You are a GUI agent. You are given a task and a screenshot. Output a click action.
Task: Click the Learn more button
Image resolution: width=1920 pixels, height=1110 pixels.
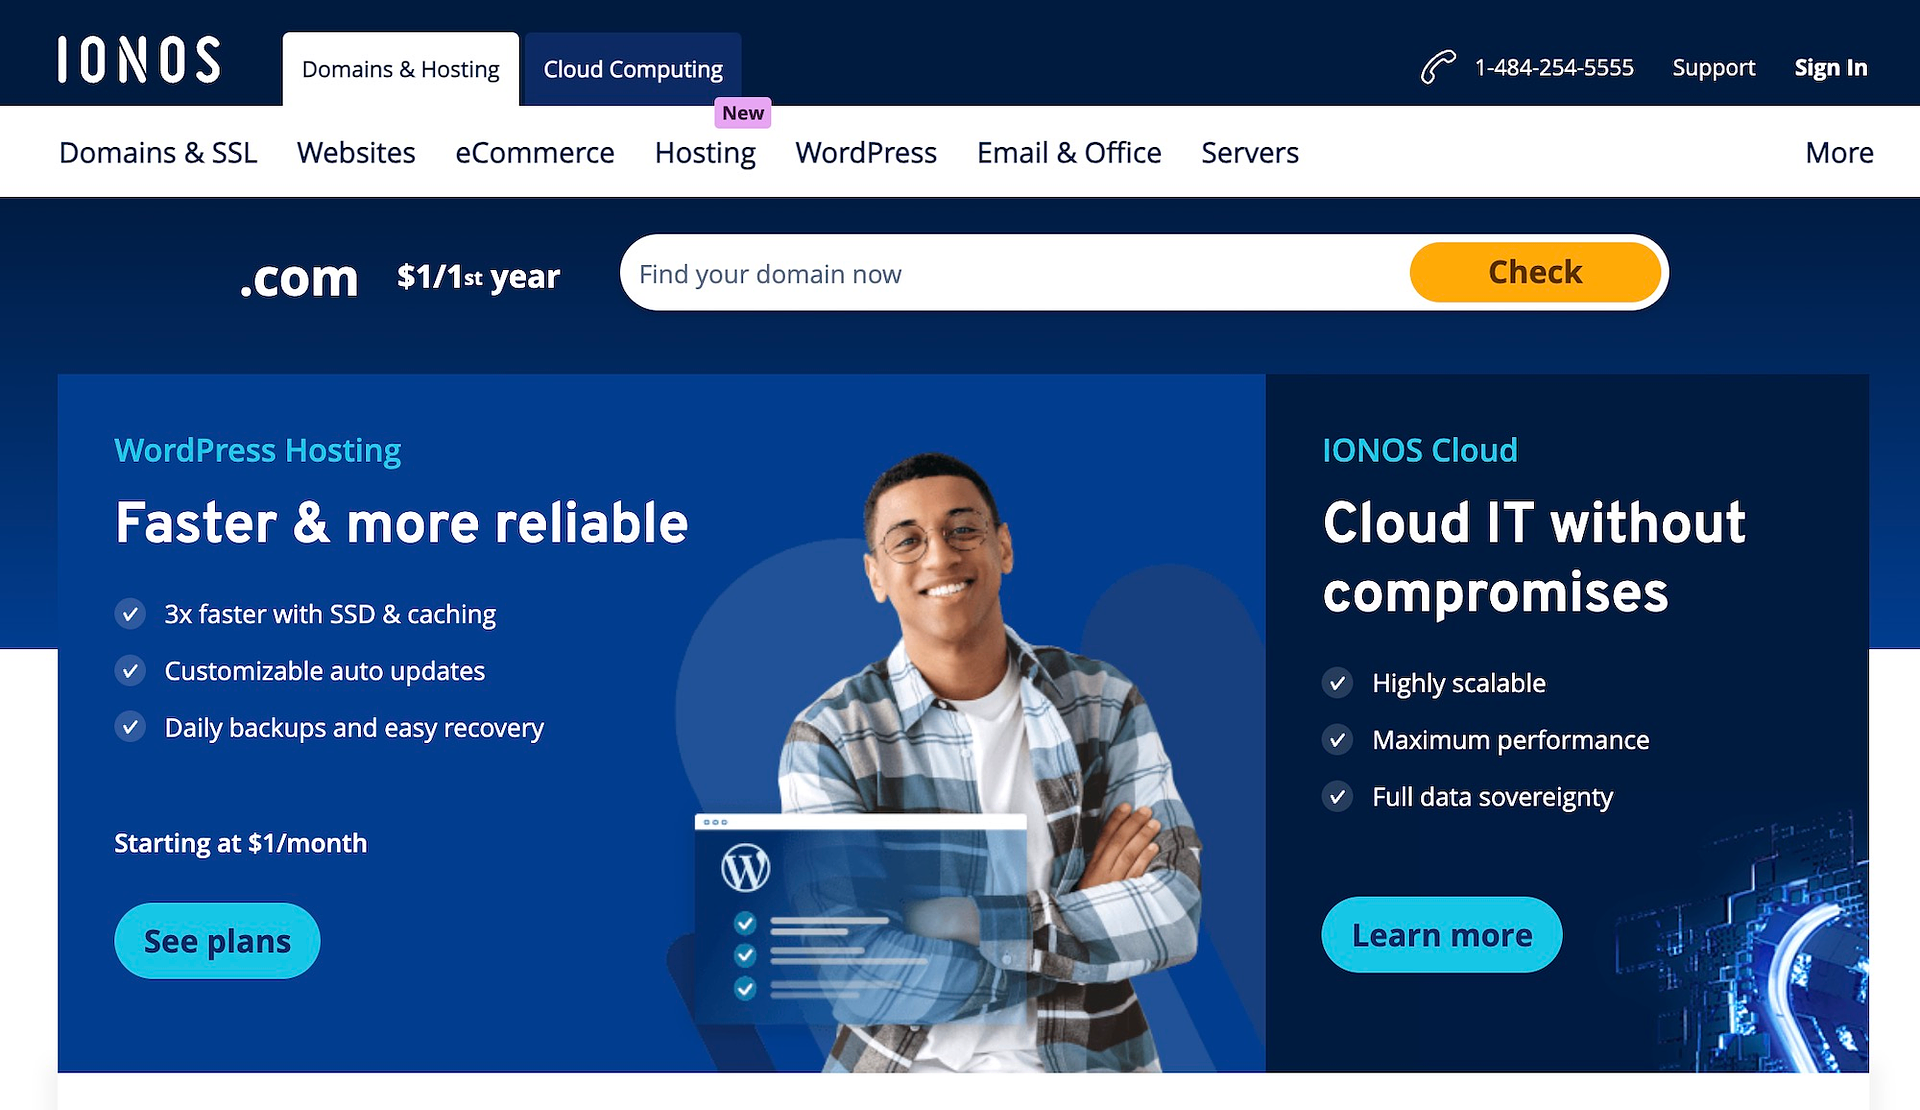click(x=1442, y=934)
